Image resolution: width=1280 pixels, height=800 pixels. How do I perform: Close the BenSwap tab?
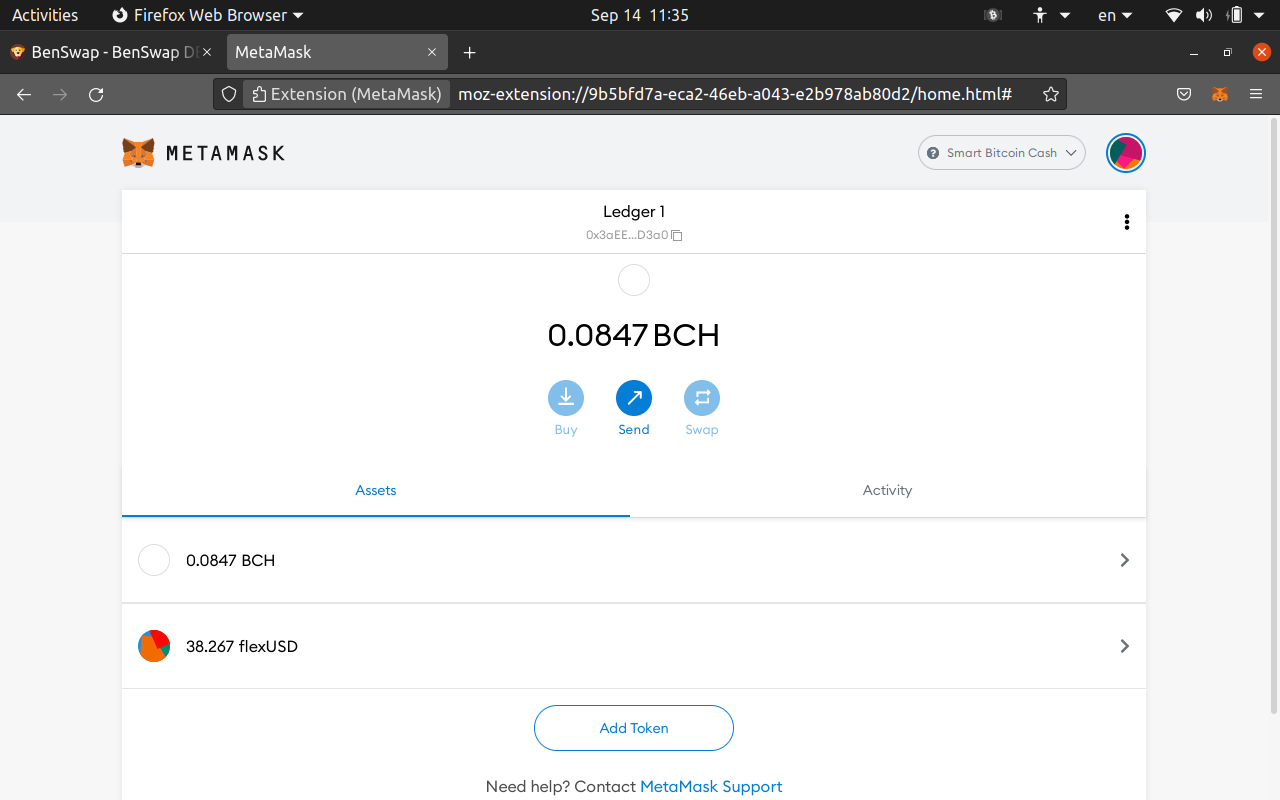coord(207,52)
